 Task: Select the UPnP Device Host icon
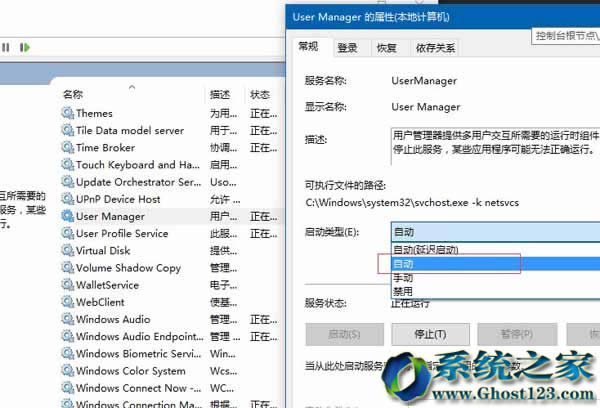pyautogui.click(x=67, y=199)
